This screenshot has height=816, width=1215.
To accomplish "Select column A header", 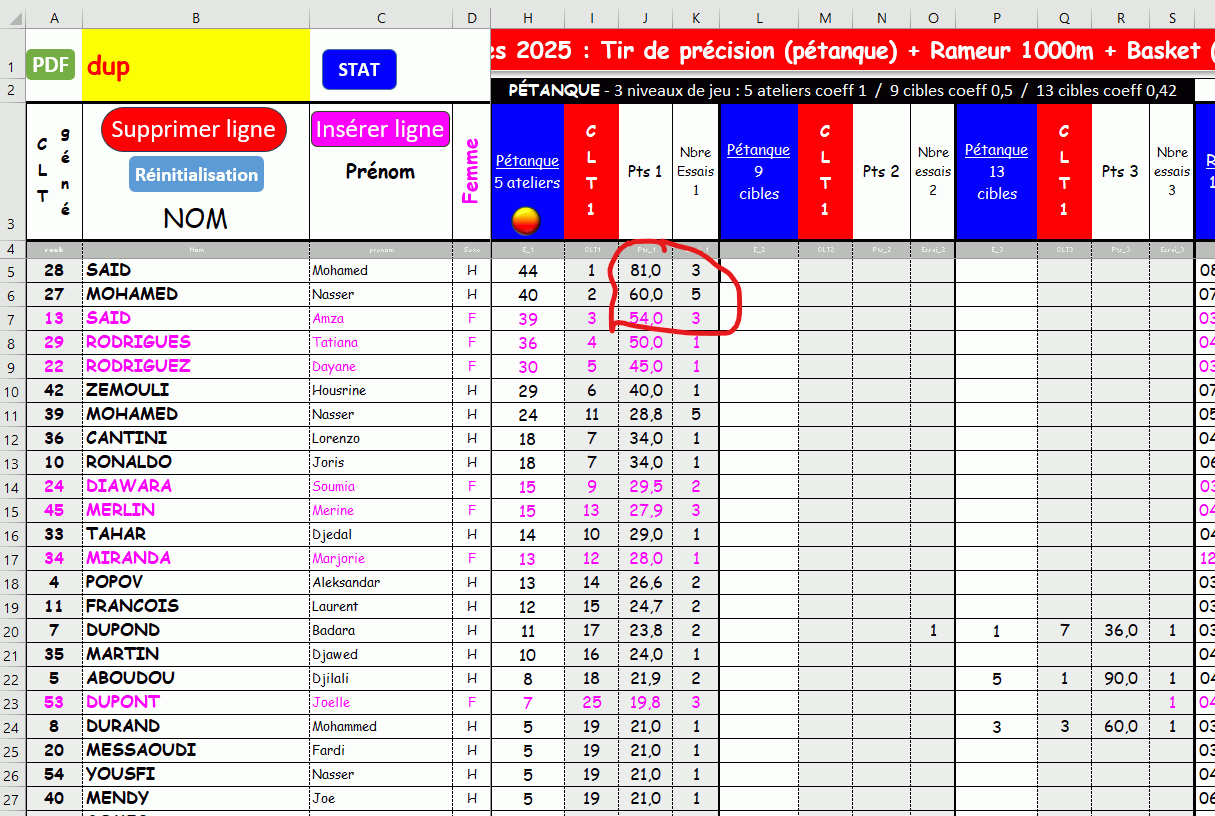I will (x=54, y=18).
